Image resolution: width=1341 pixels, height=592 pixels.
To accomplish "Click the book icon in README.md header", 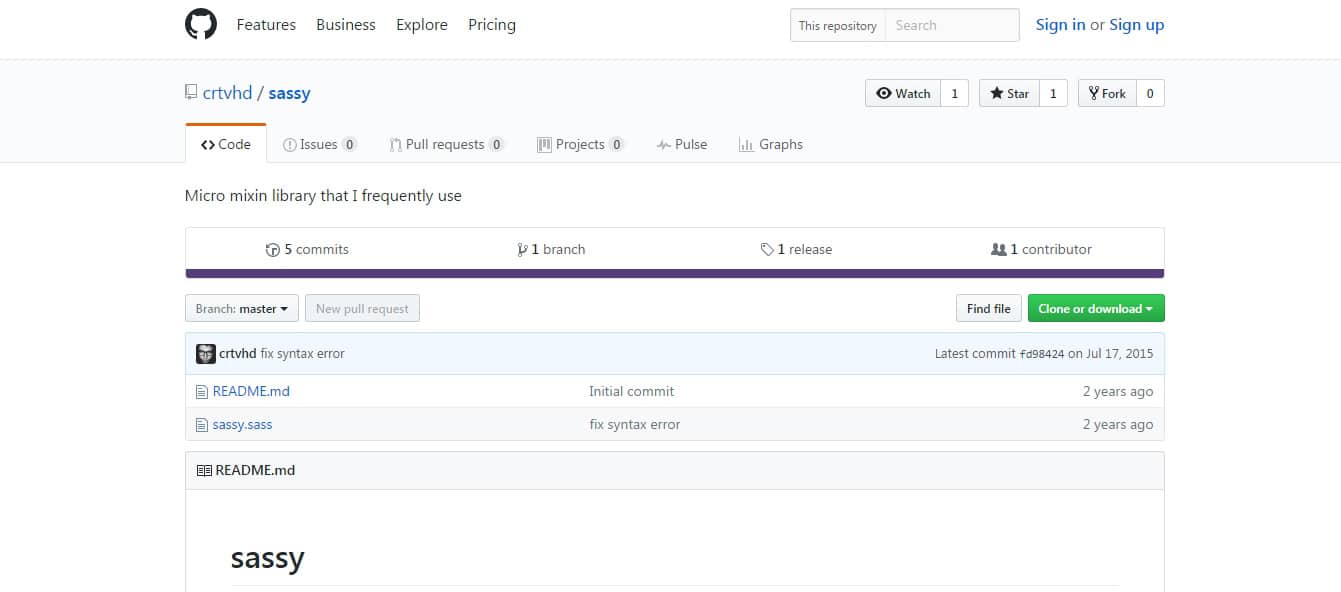I will (x=204, y=470).
